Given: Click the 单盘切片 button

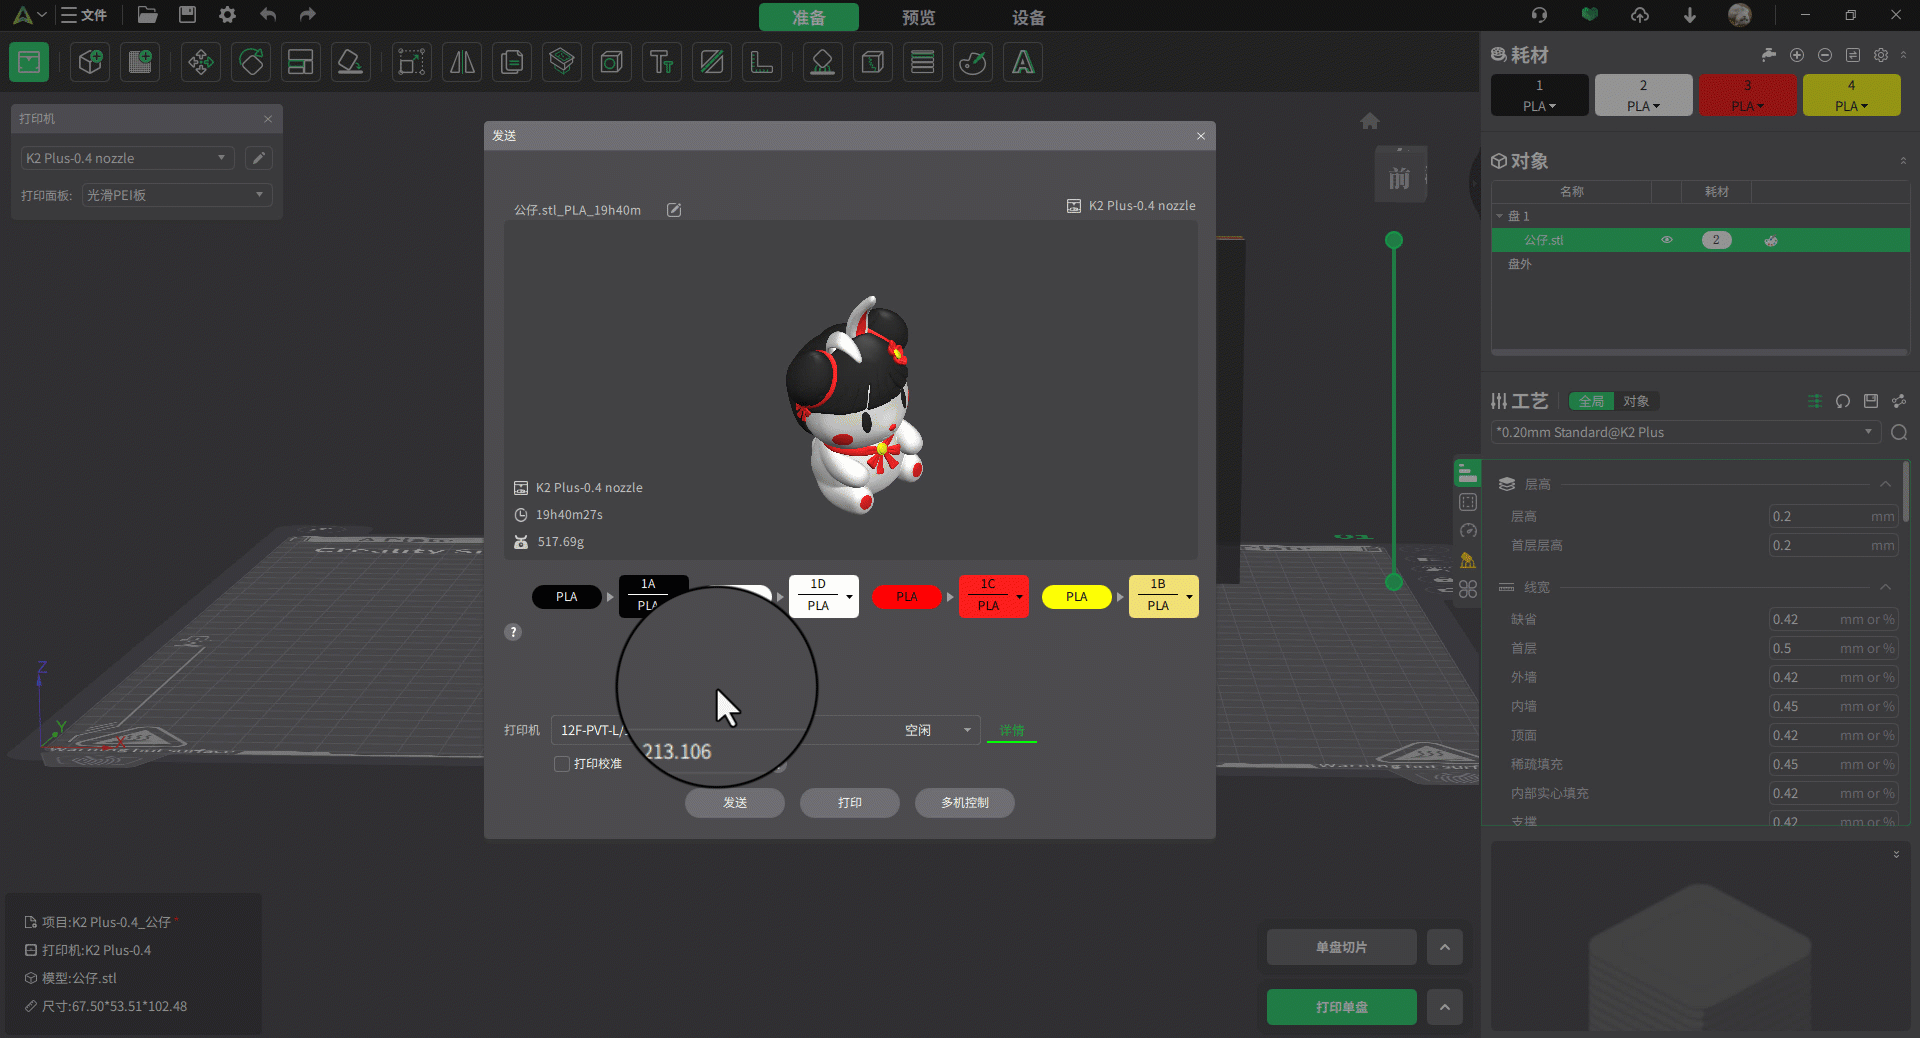Looking at the screenshot, I should [1342, 947].
